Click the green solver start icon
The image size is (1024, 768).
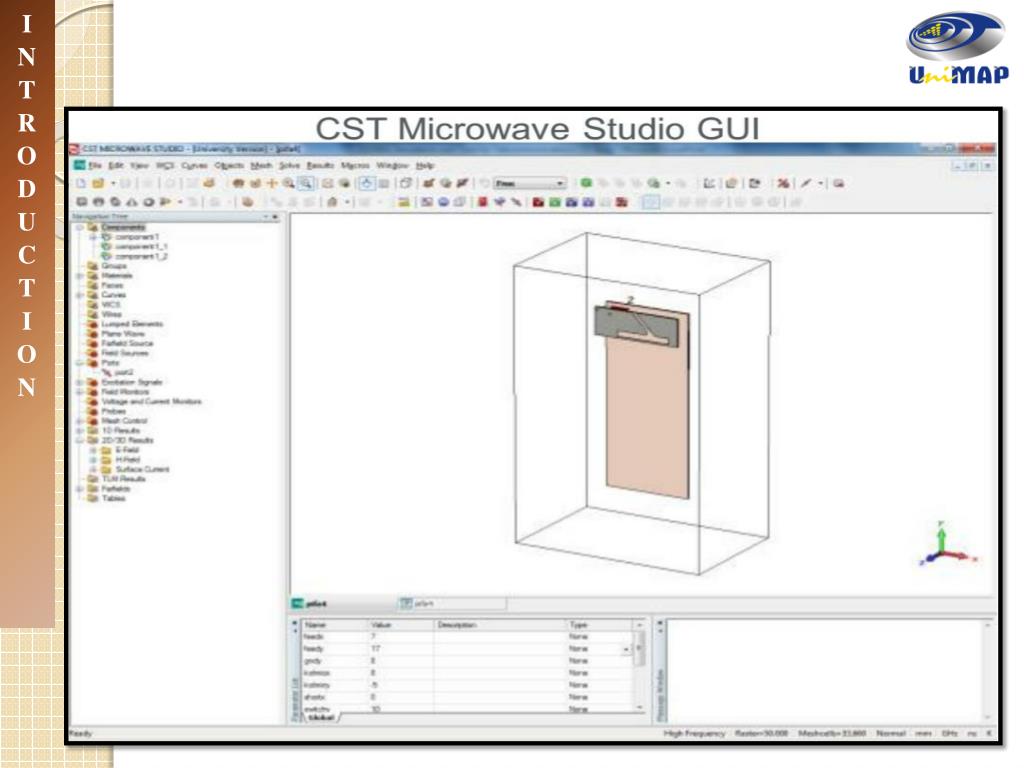click(586, 184)
